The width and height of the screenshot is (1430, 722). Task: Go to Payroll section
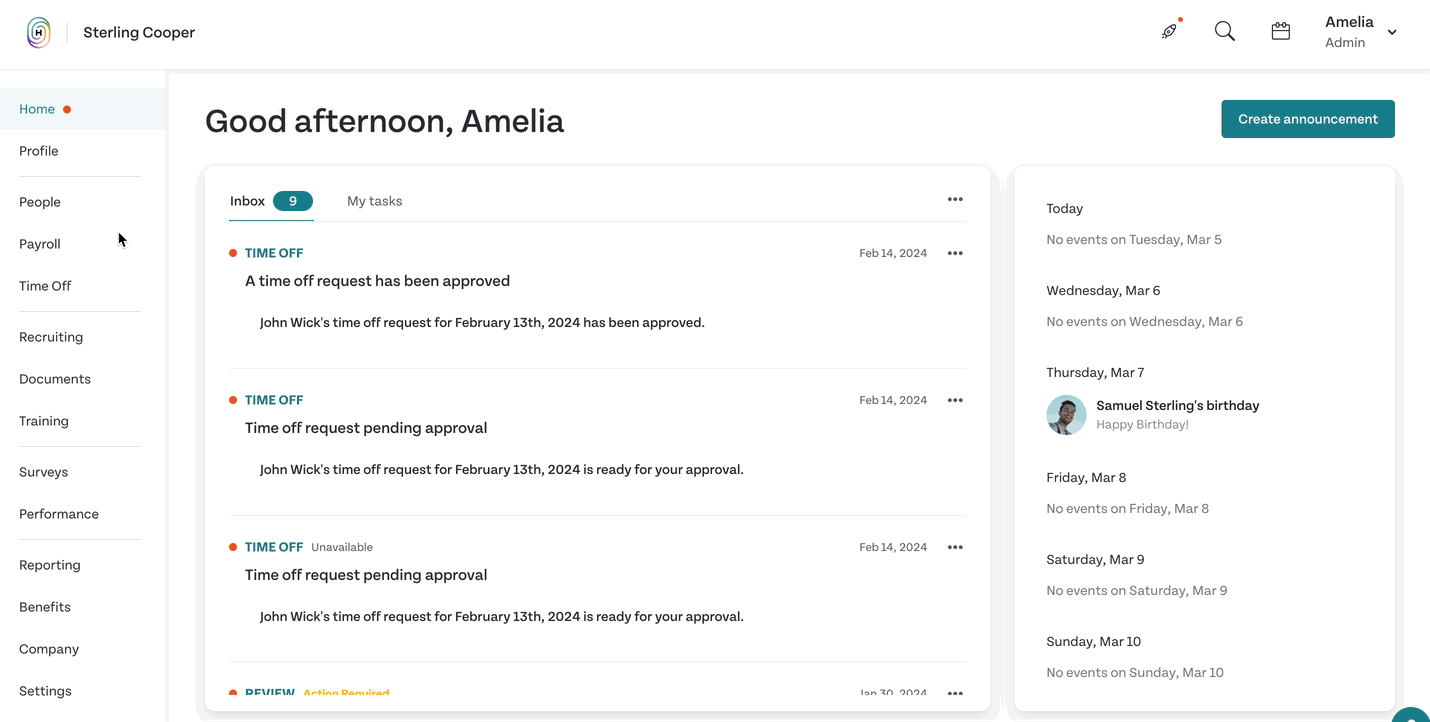pos(40,244)
